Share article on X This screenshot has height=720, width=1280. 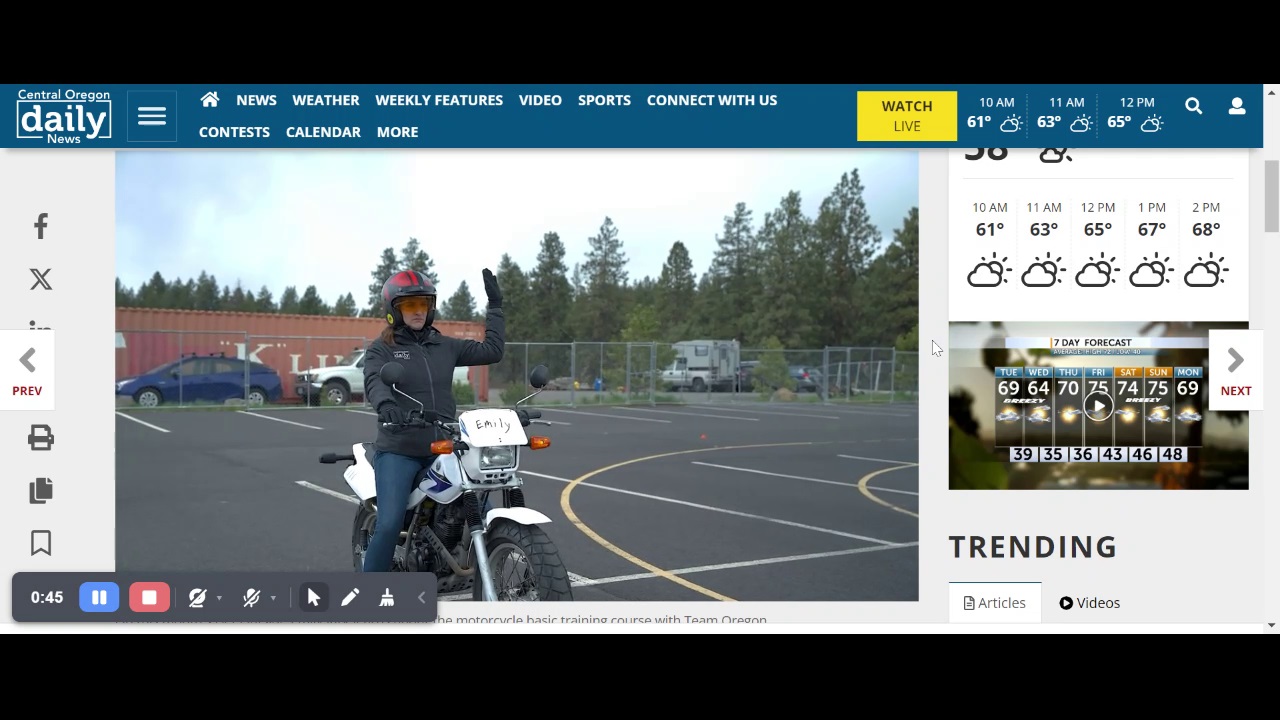[41, 279]
